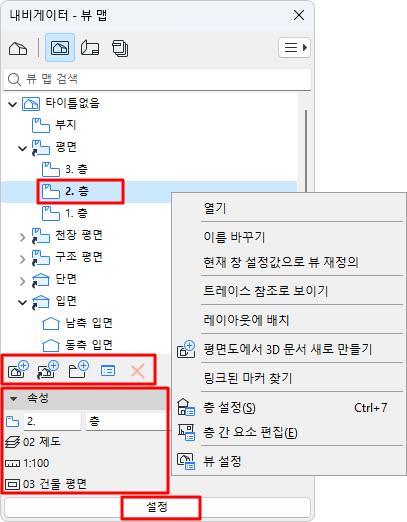This screenshot has height=522, width=407.
Task: Select the 3. 층 floor plan view
Action: 65,169
